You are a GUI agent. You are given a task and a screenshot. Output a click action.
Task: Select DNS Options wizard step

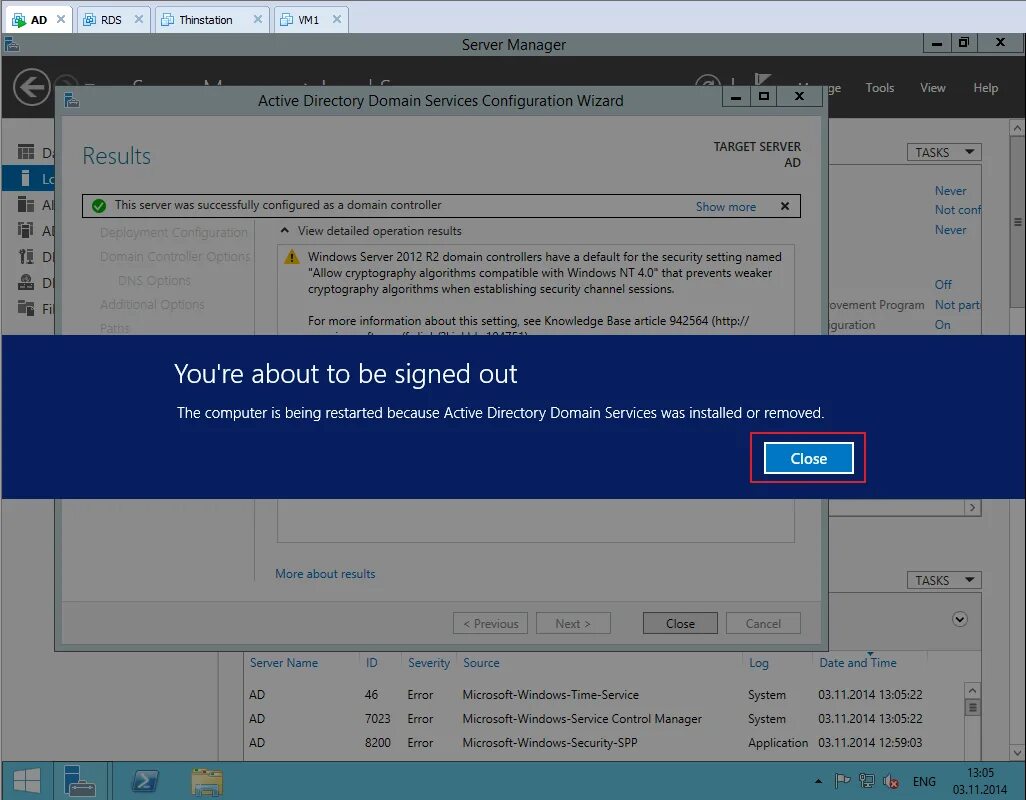pos(154,281)
